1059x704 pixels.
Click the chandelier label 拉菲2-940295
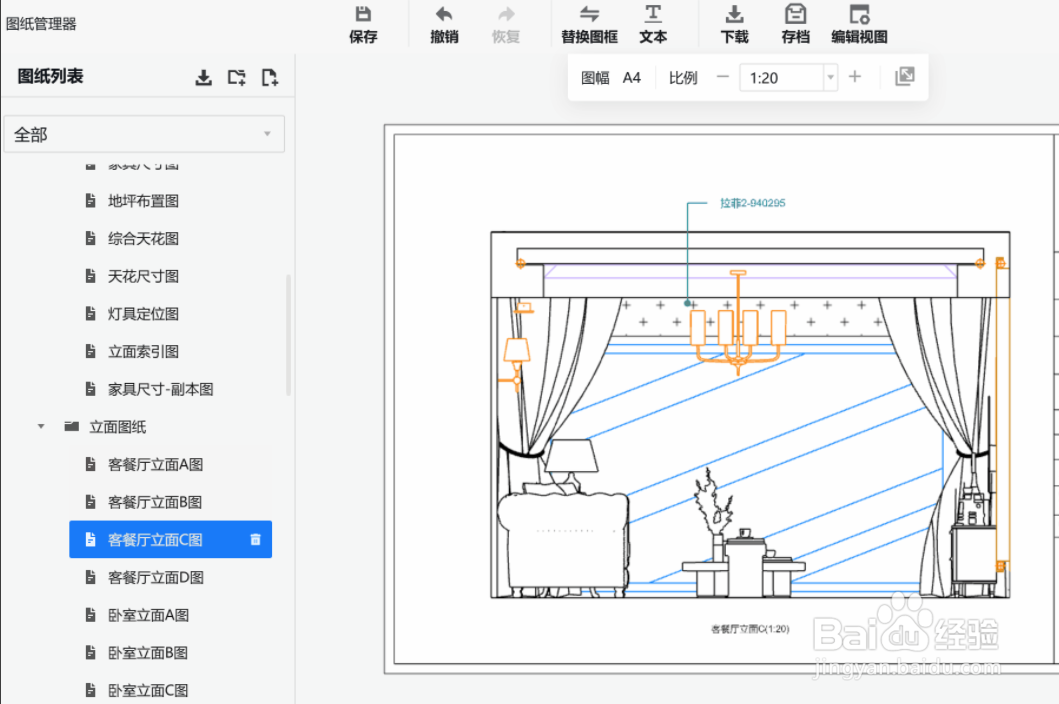[x=752, y=203]
